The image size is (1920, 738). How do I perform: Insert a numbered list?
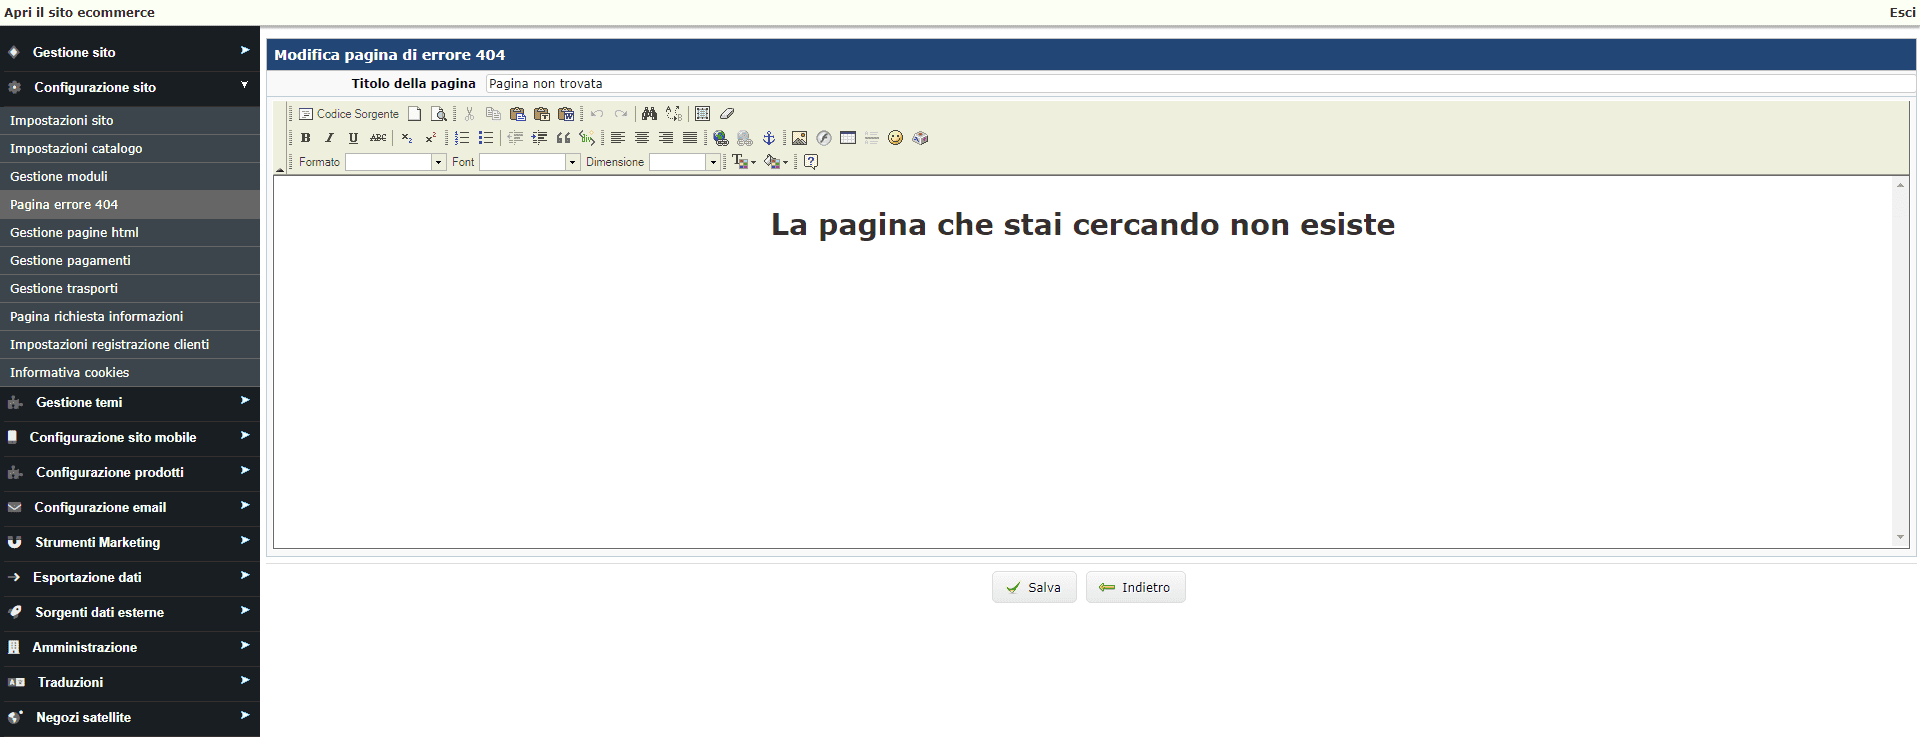[x=462, y=138]
